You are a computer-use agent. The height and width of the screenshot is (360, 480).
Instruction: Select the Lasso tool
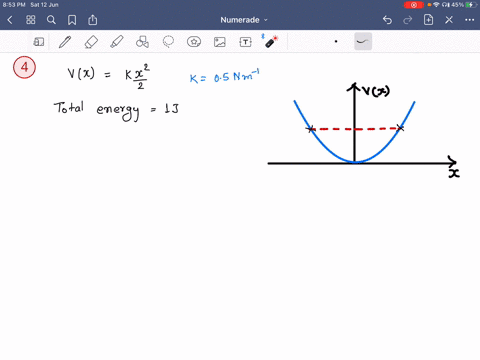(x=168, y=42)
